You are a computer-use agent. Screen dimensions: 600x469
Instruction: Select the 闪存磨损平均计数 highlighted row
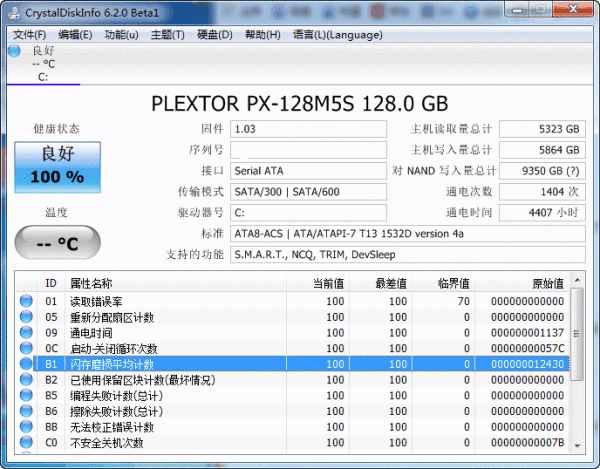click(x=293, y=364)
